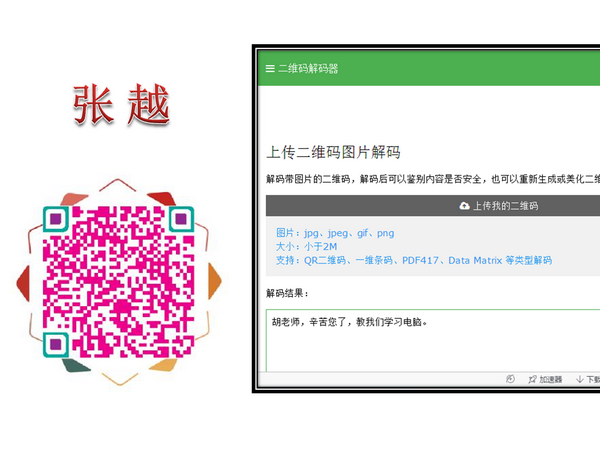Screen dimensions: 600x450
Task: Click the rocket 加速器 icon in status bar
Action: click(532, 379)
